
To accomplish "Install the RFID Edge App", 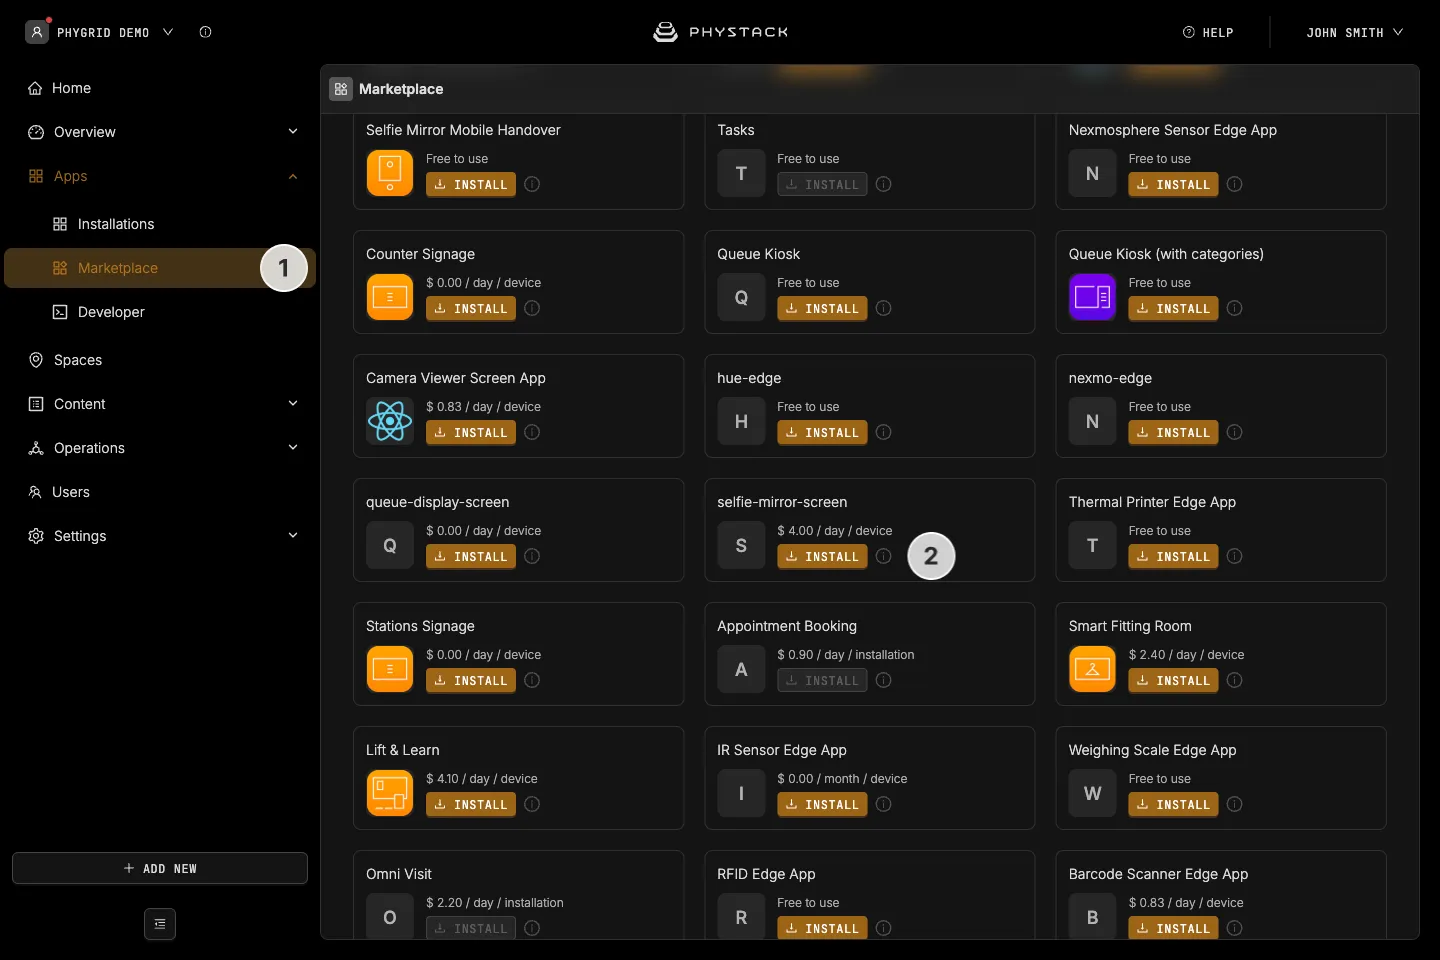I will click(822, 928).
